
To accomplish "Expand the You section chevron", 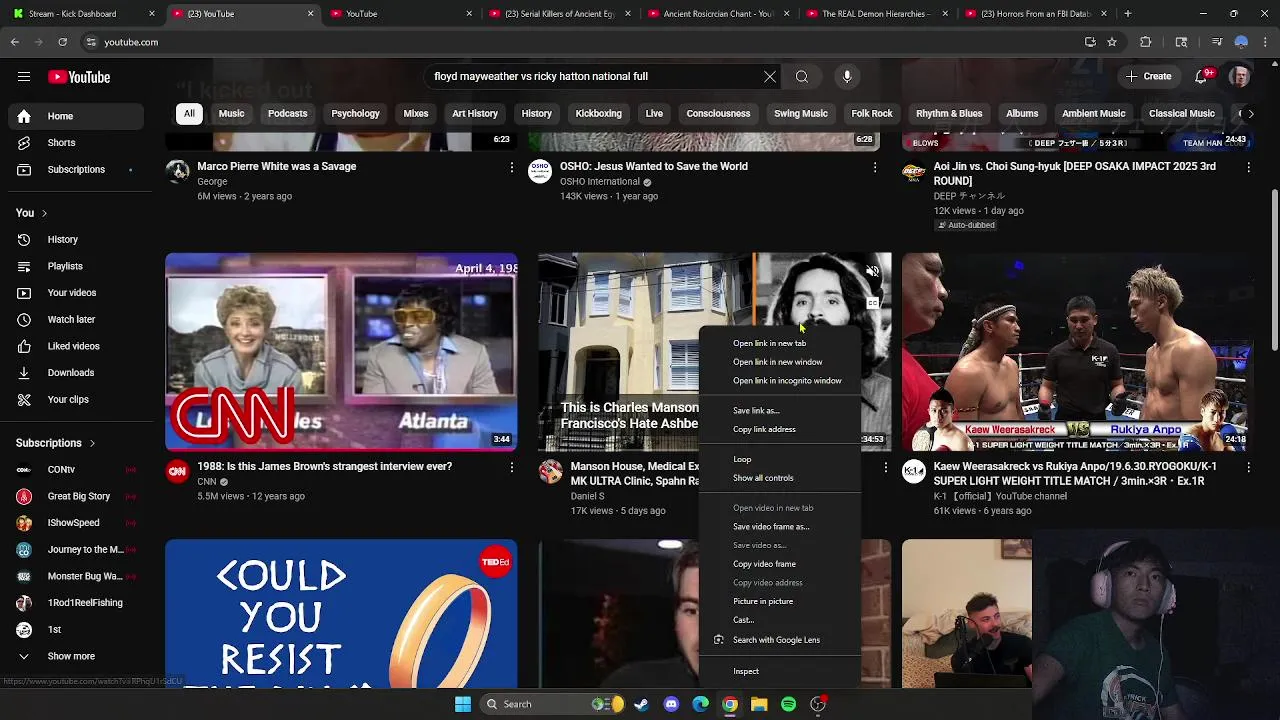I will pyautogui.click(x=44, y=213).
